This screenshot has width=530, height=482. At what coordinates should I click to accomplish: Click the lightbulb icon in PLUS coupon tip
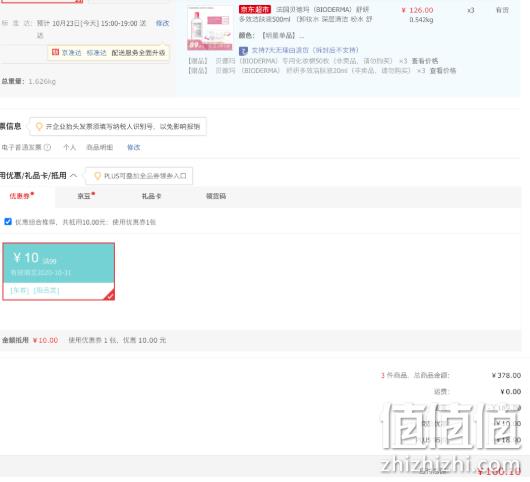click(97, 176)
